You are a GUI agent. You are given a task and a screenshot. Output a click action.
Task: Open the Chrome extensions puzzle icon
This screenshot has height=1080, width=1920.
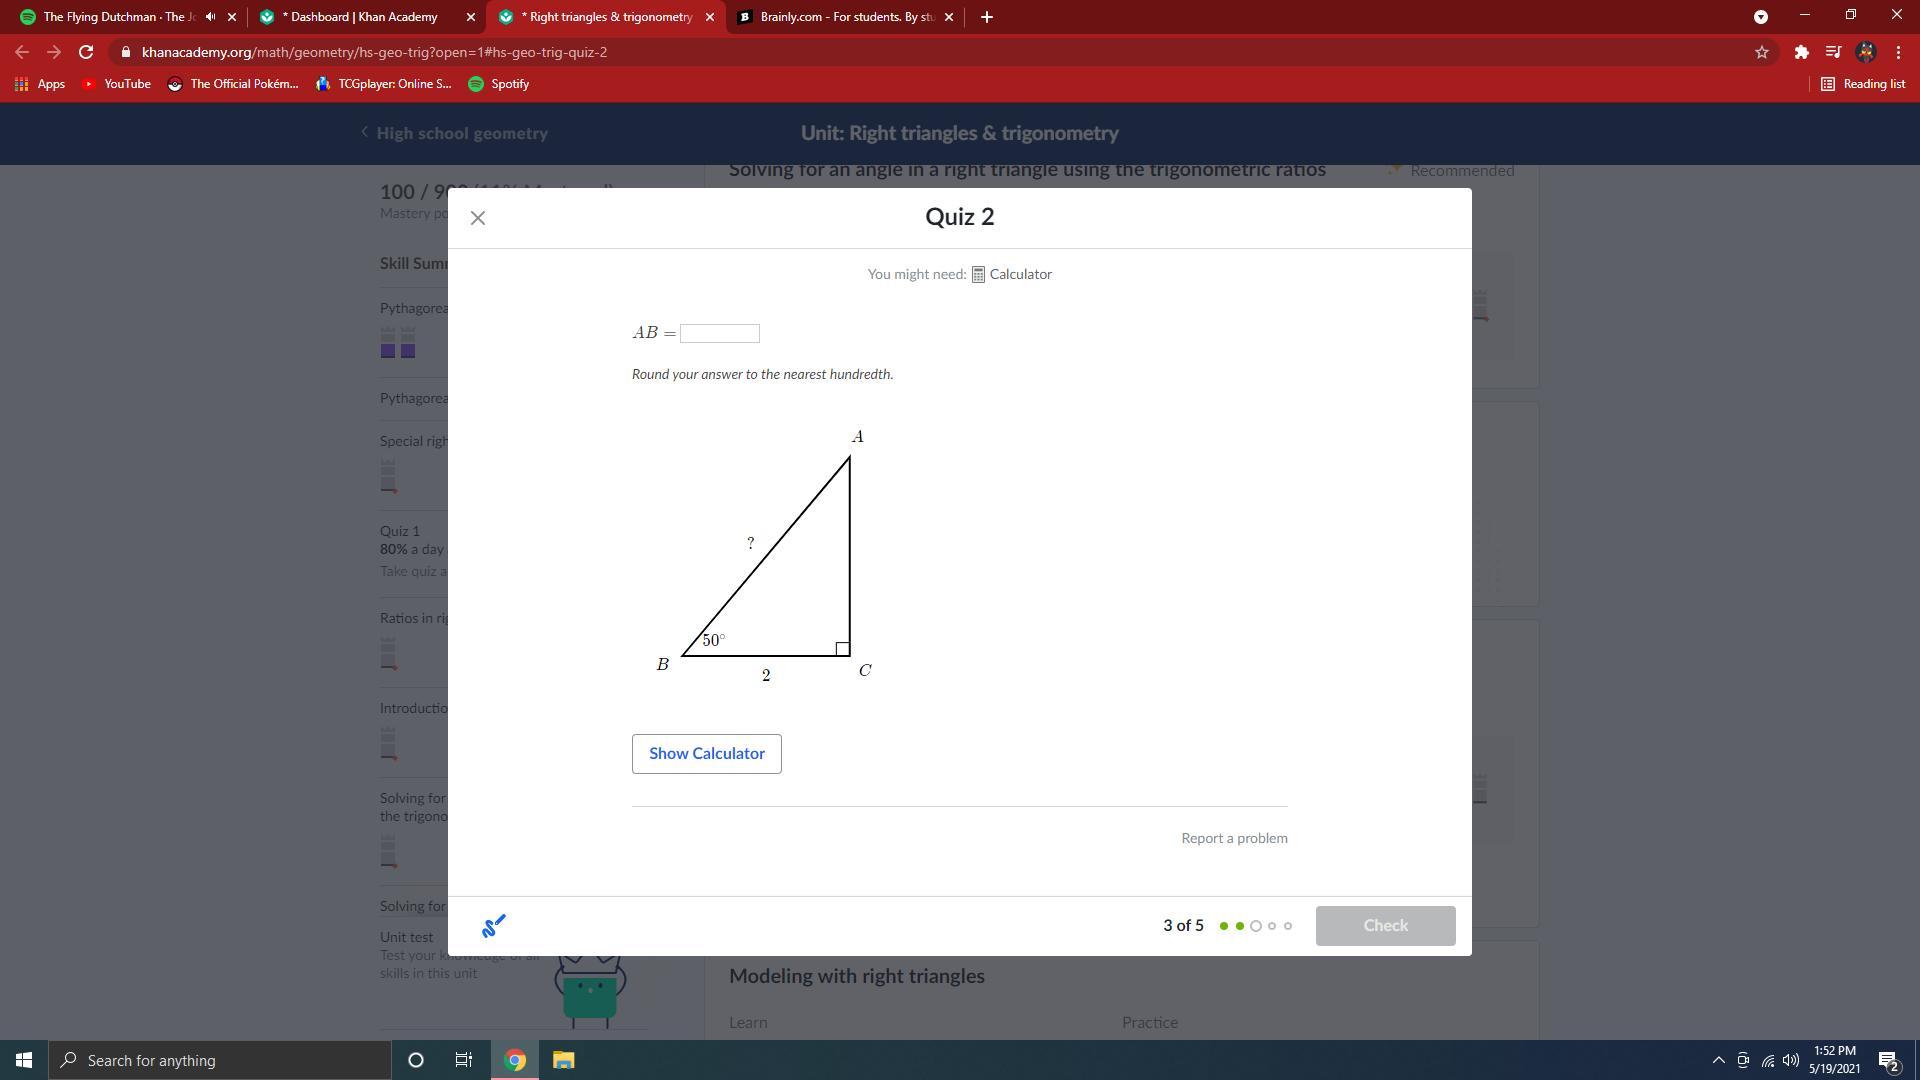click(1801, 52)
